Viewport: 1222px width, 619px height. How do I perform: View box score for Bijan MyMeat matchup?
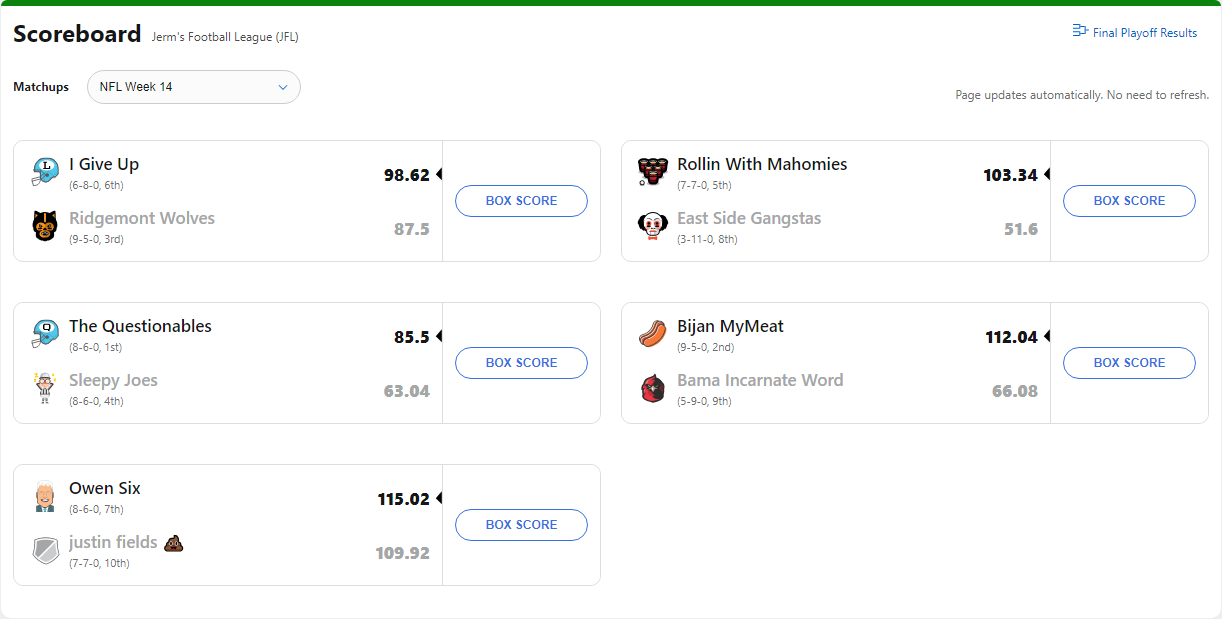(x=1129, y=363)
